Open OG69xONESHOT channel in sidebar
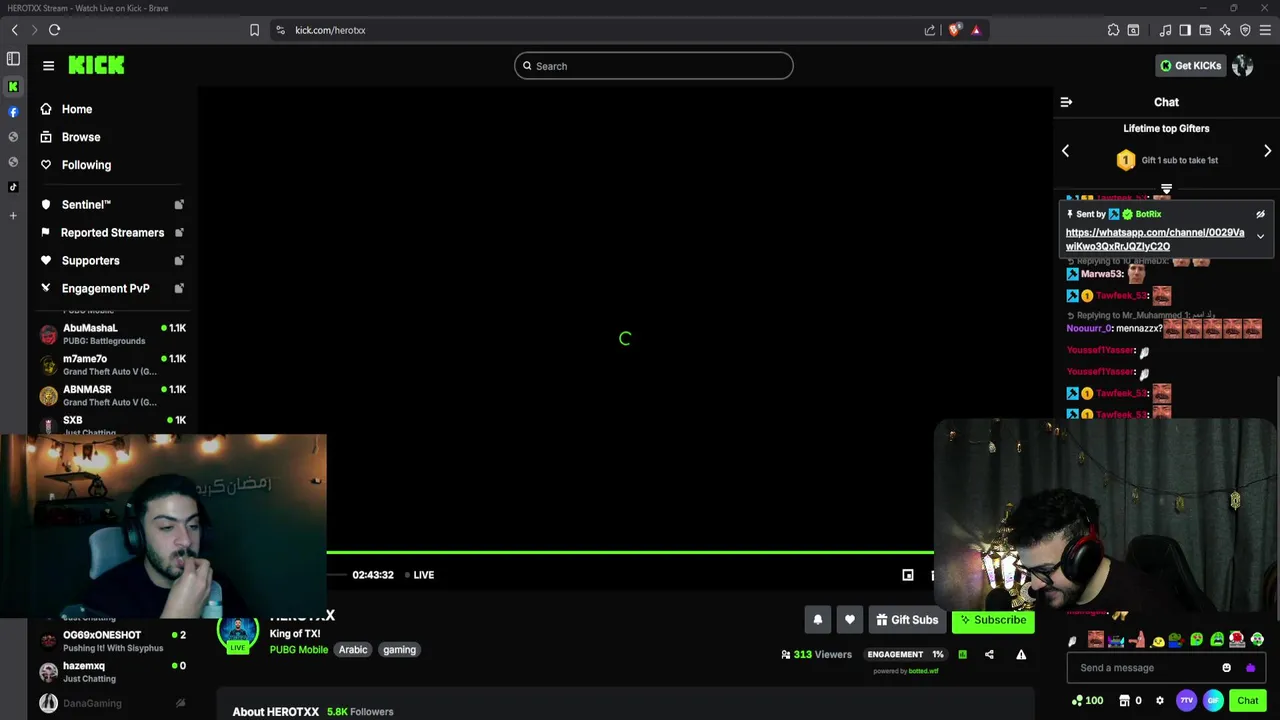Viewport: 1280px width, 720px height. [112, 641]
